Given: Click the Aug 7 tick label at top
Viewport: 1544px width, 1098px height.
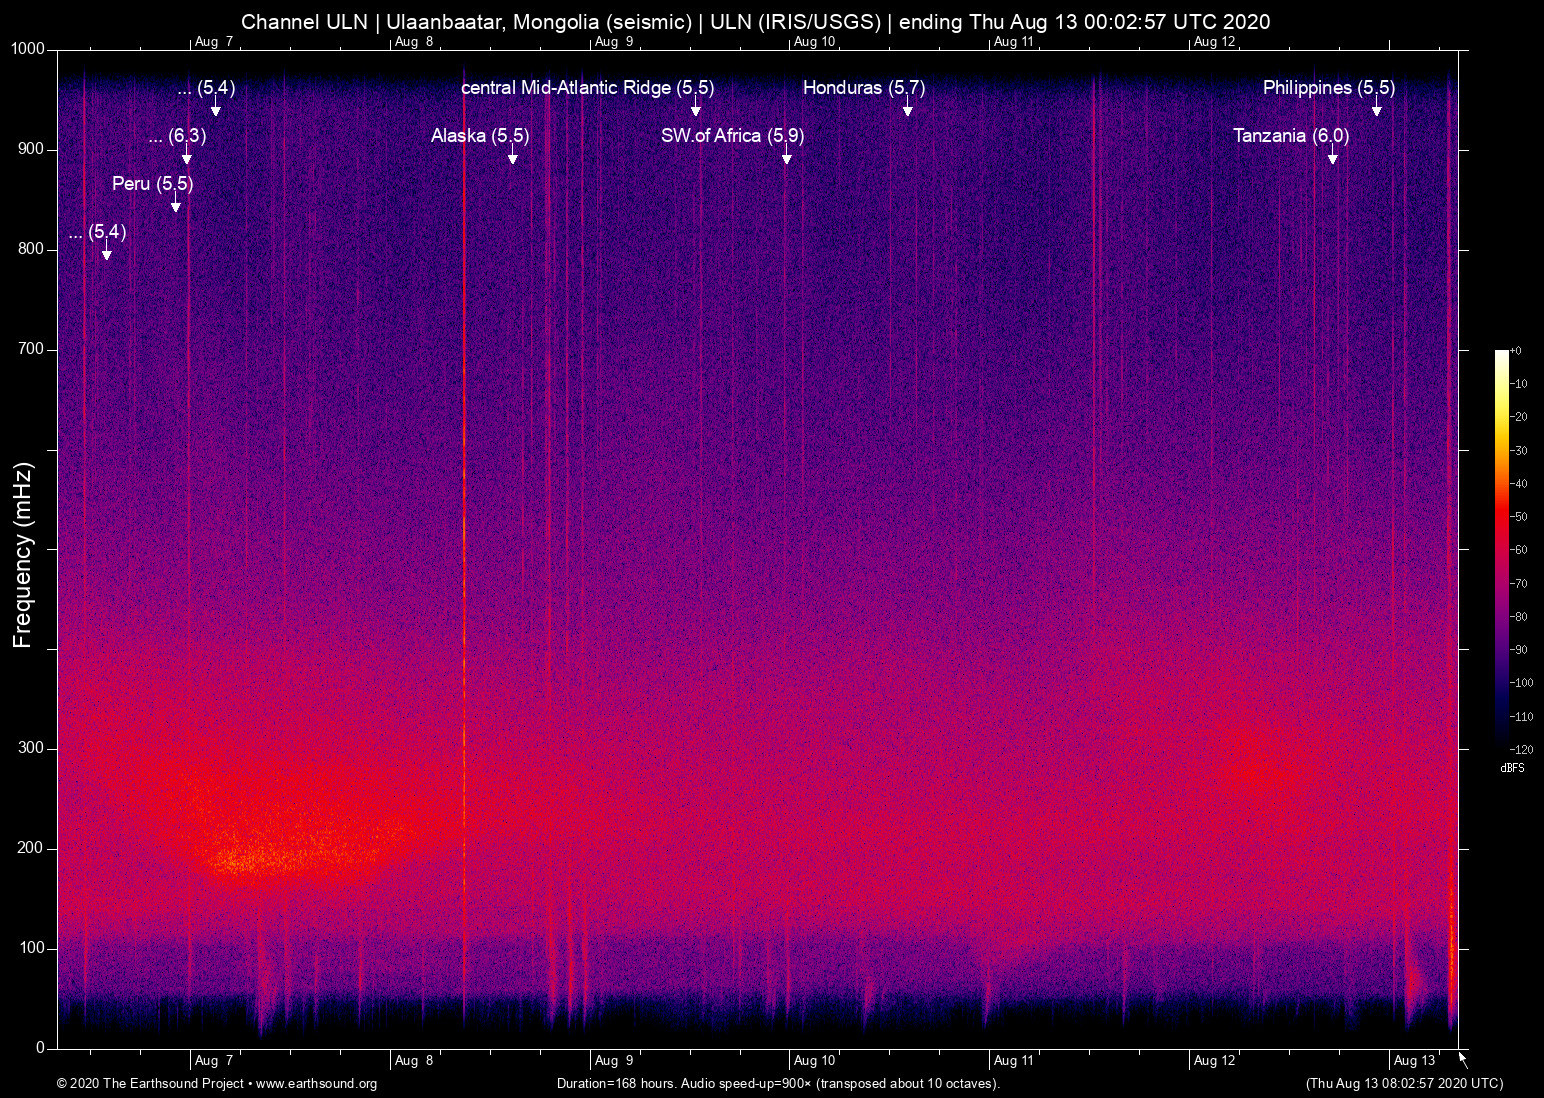Looking at the screenshot, I should 212,42.
